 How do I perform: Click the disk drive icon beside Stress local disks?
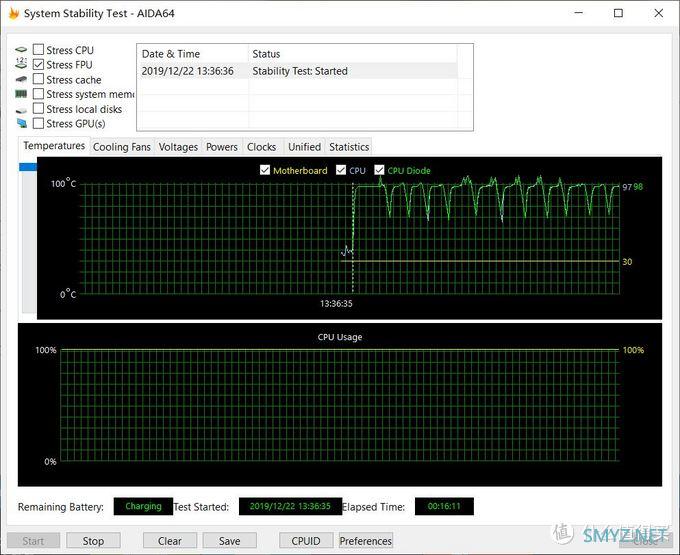[21, 111]
